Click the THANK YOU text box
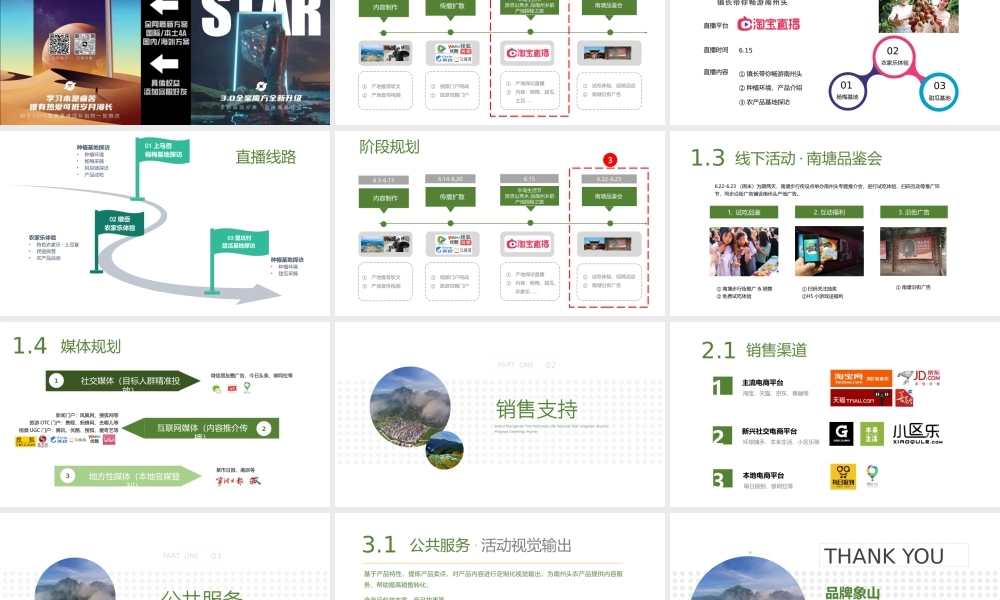 (x=894, y=556)
